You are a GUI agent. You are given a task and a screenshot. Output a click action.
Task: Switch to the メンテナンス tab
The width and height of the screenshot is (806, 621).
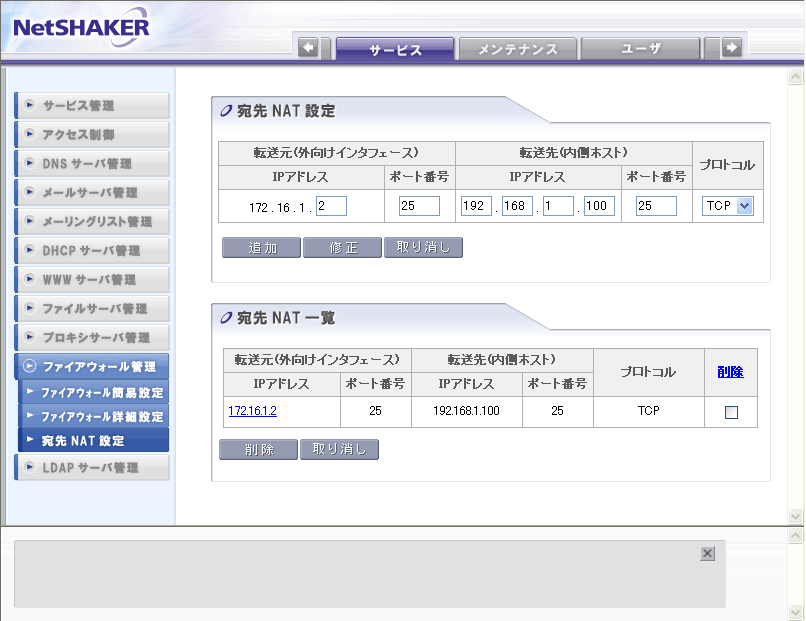click(517, 49)
